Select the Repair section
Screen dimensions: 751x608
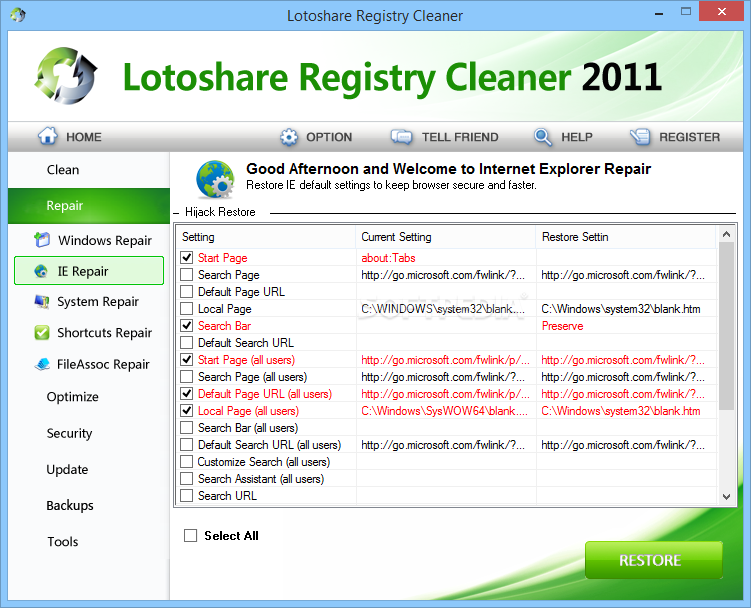pyautogui.click(x=89, y=206)
